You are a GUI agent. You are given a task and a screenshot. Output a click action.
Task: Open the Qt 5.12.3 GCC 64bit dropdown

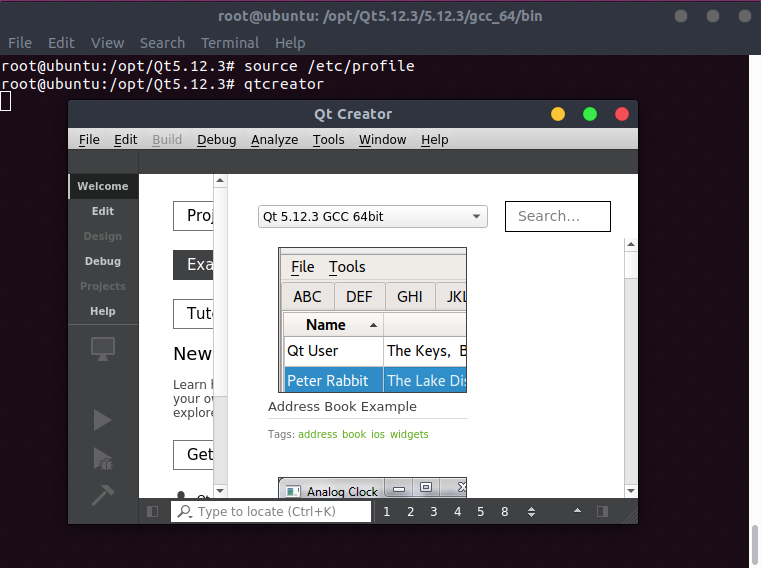[x=373, y=217]
